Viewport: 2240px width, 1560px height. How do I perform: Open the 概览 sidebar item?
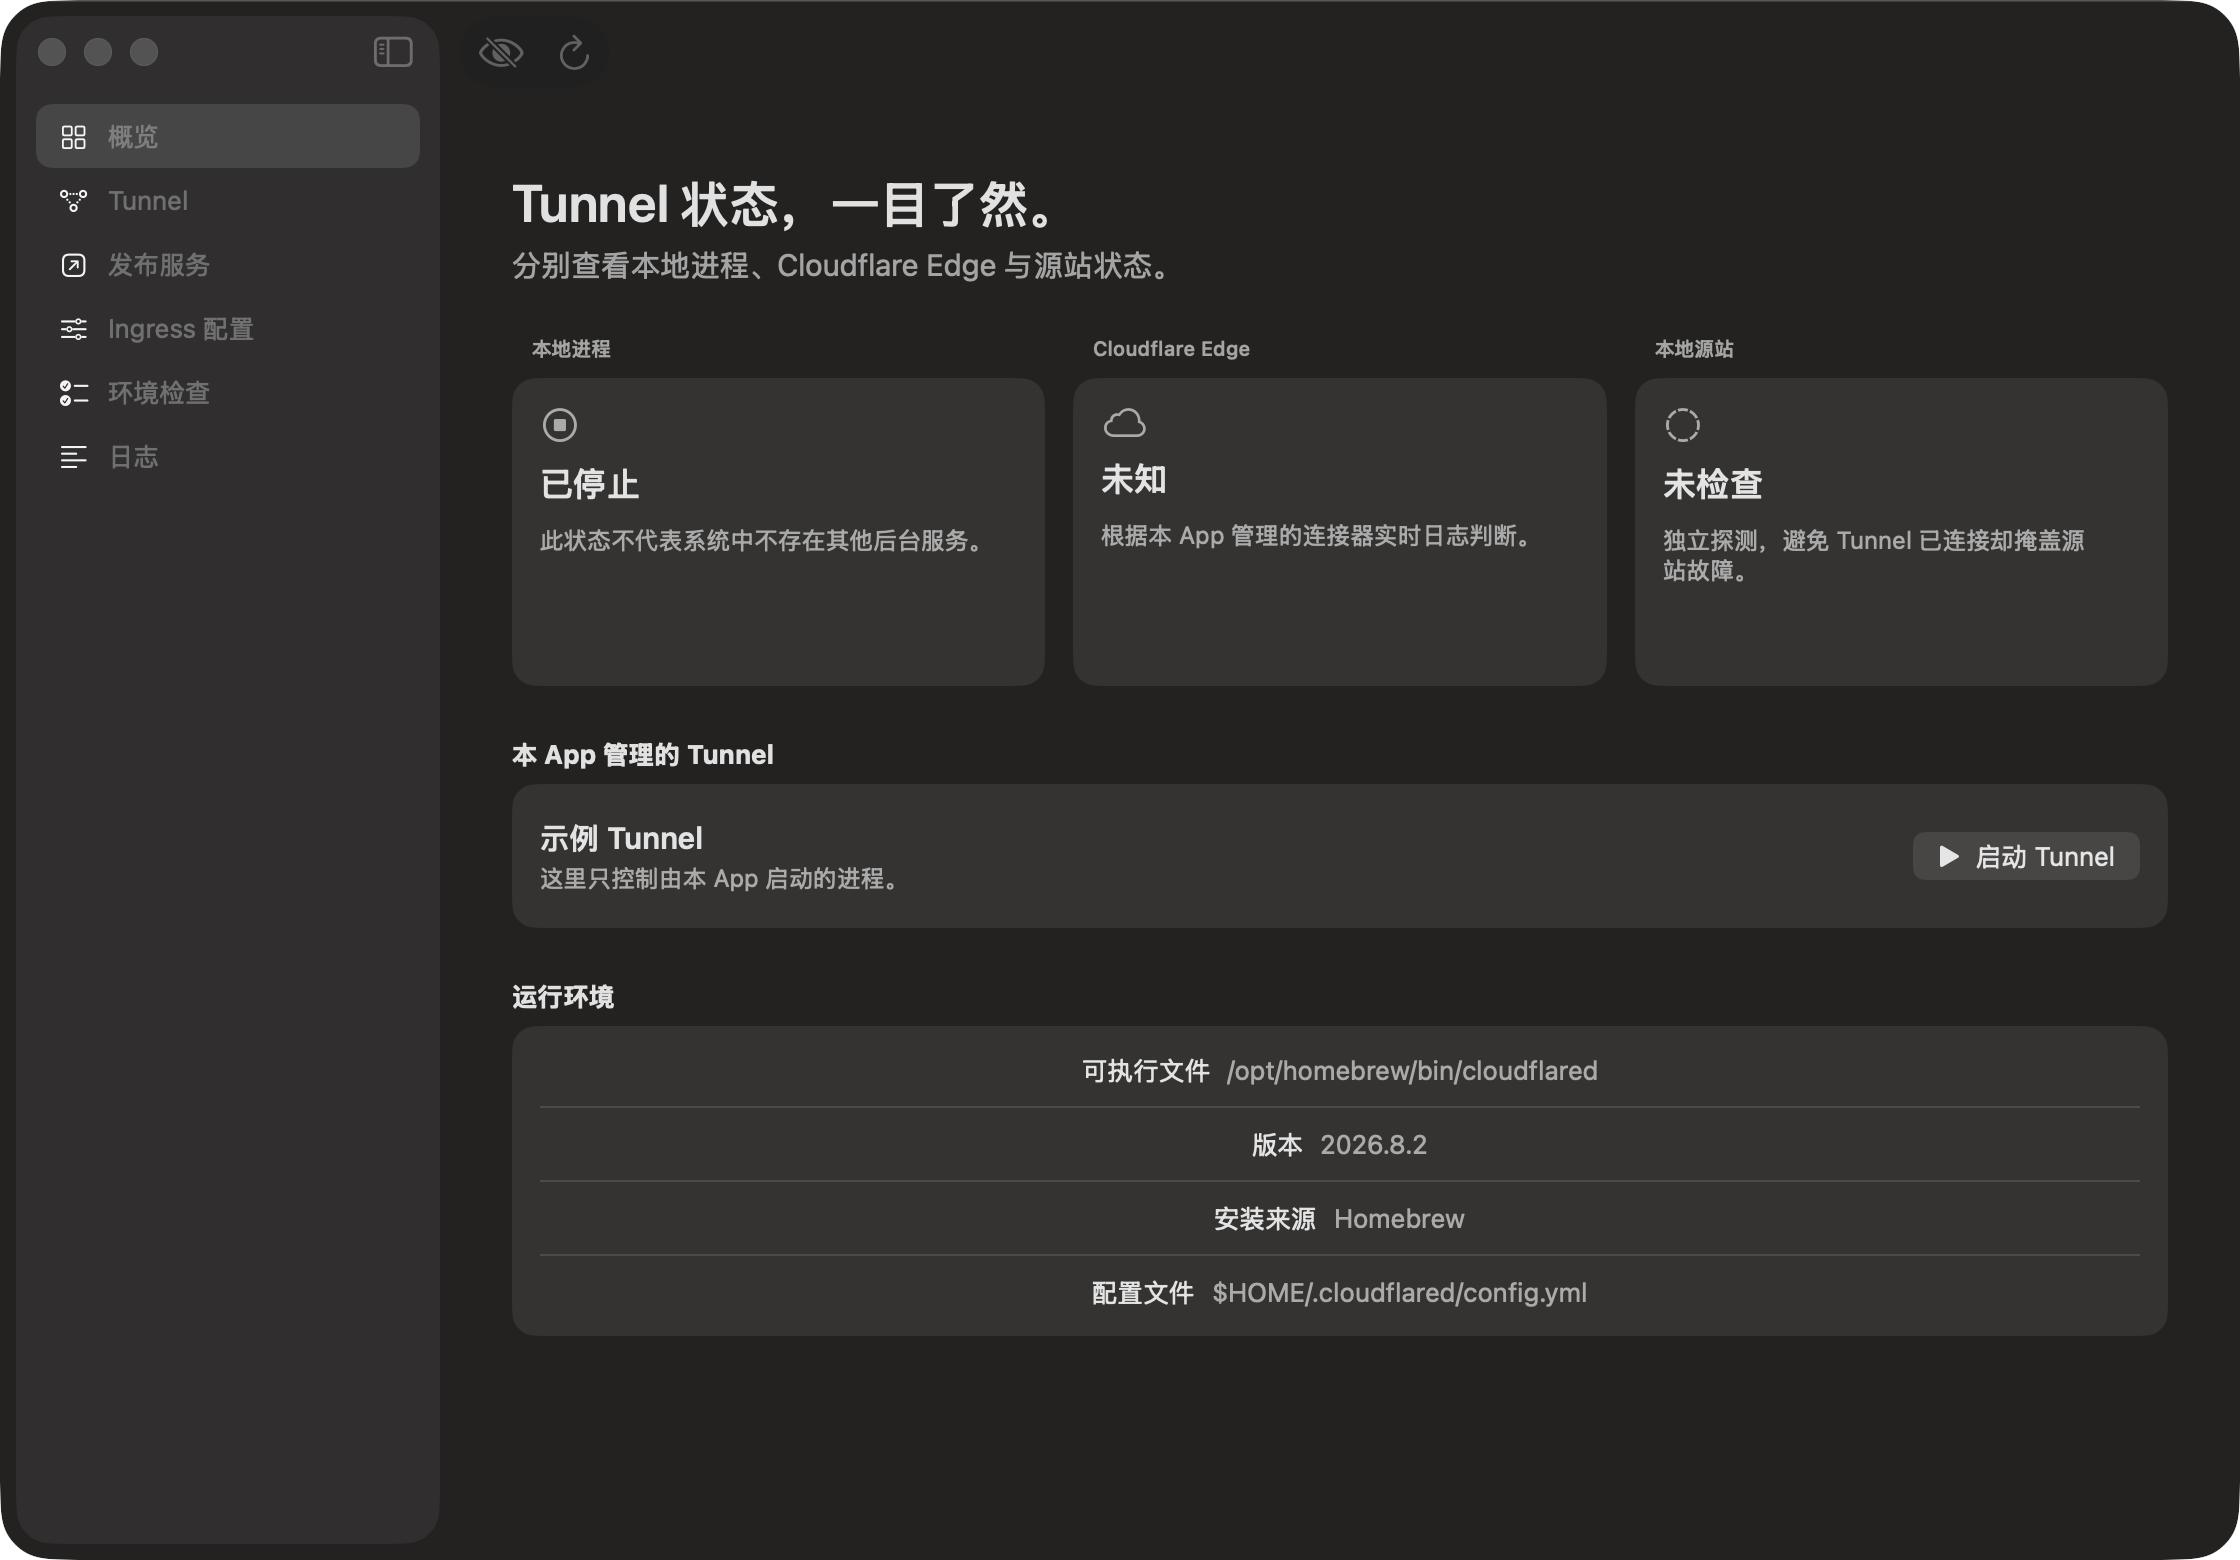coord(228,136)
